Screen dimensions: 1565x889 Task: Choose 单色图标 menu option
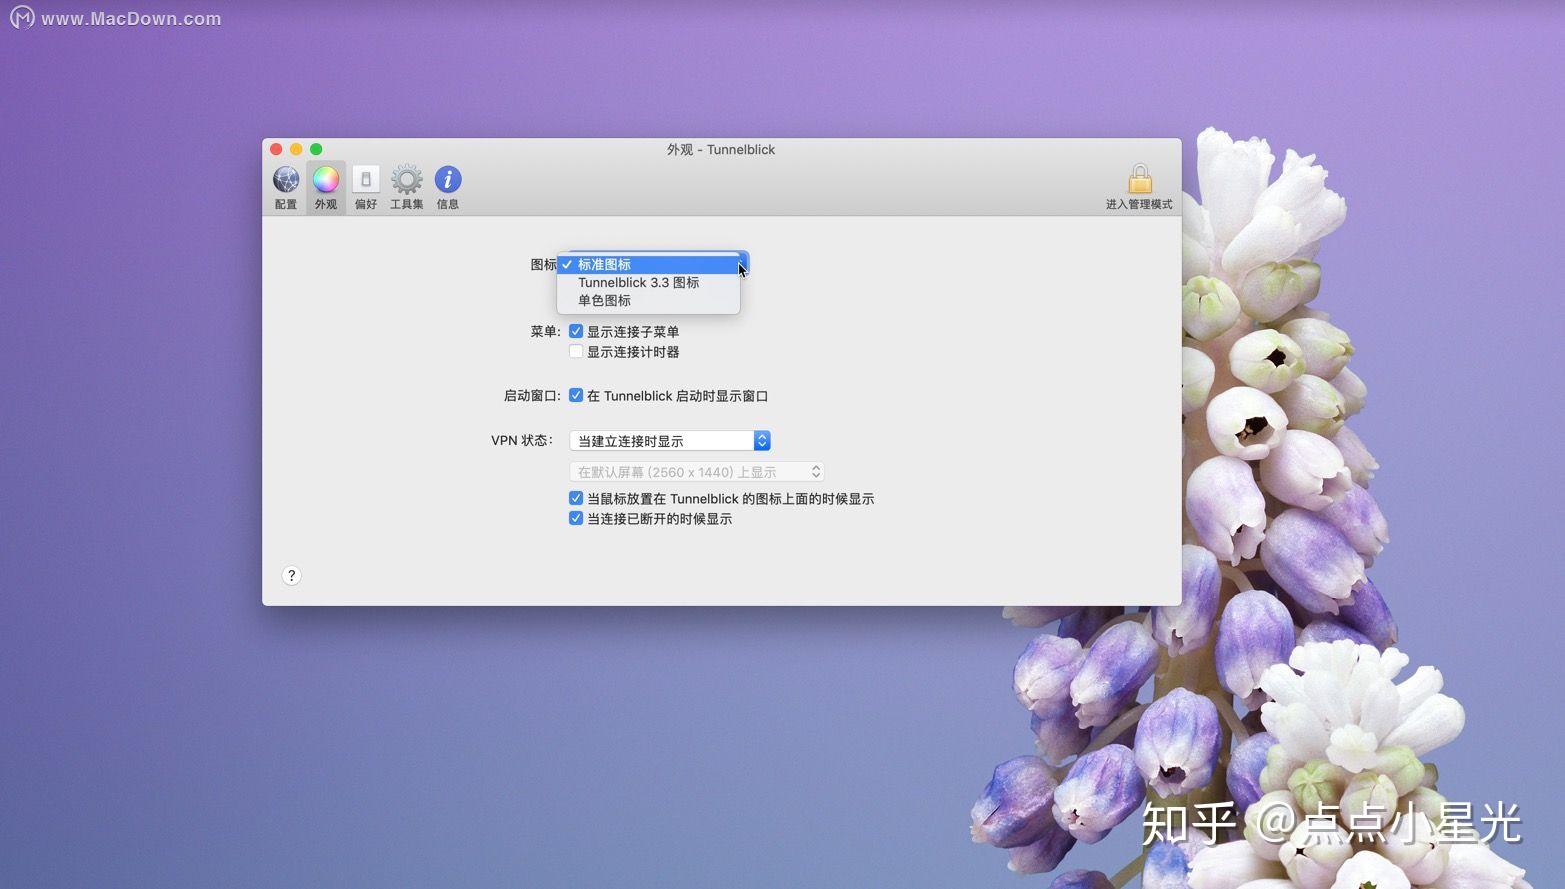tap(648, 300)
